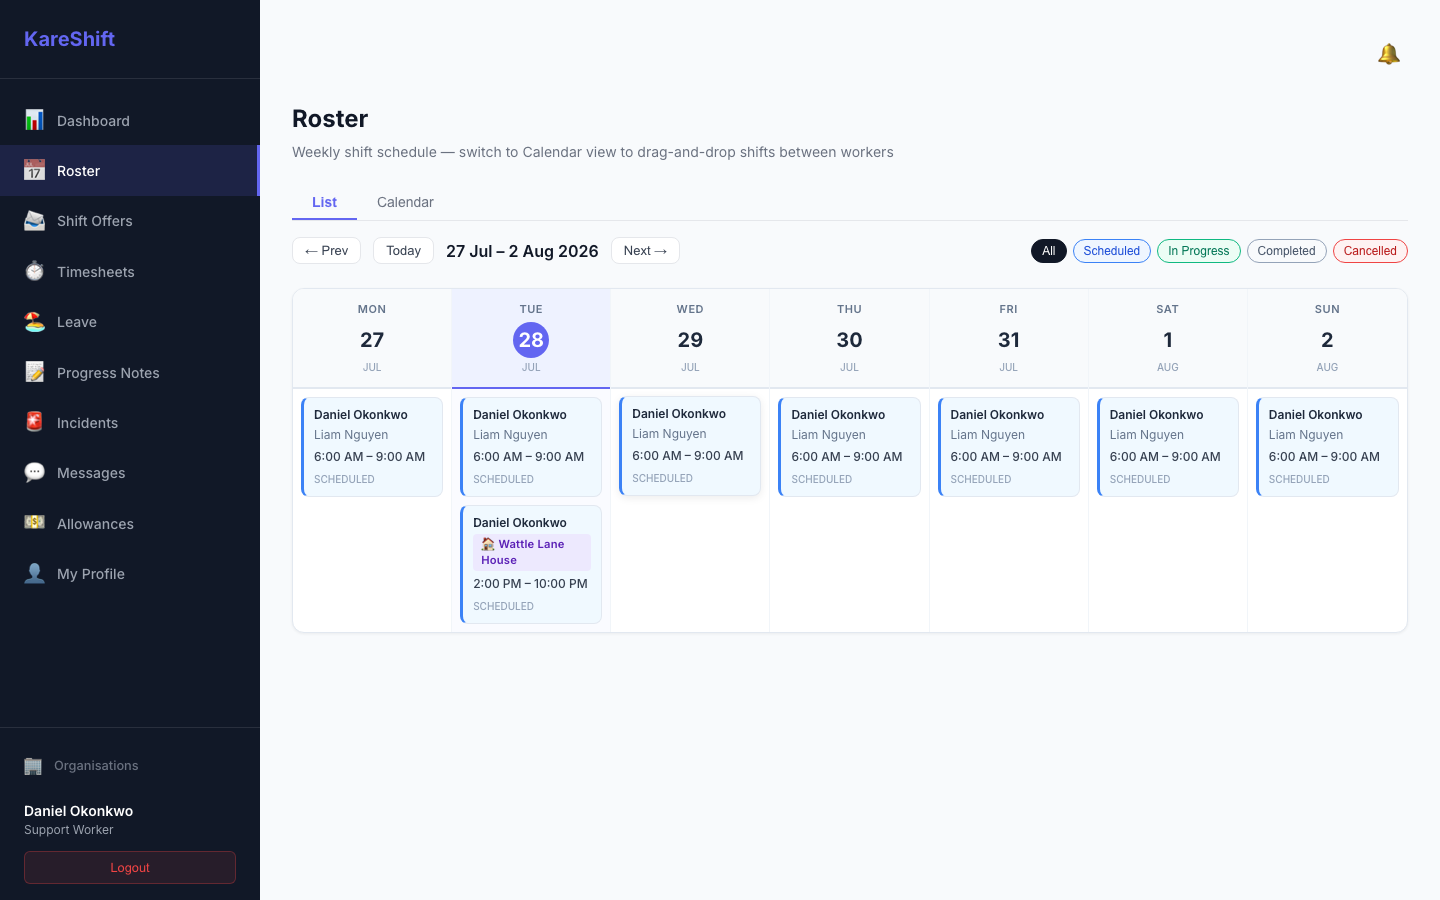Click the Allowances money icon
The image size is (1440, 900).
click(x=34, y=523)
